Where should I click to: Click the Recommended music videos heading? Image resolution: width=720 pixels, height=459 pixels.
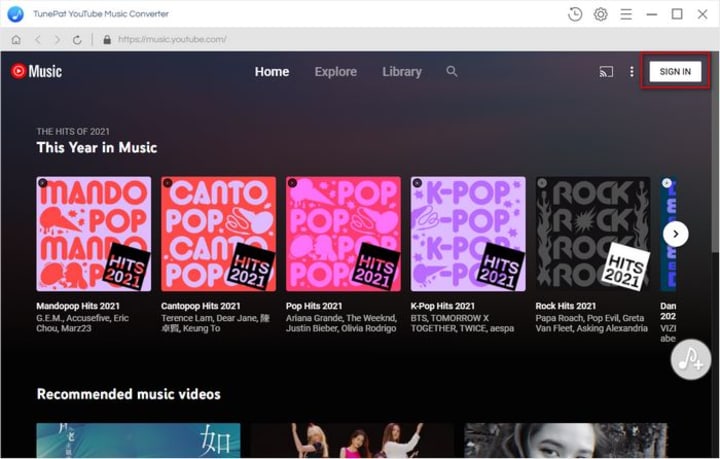tap(129, 394)
